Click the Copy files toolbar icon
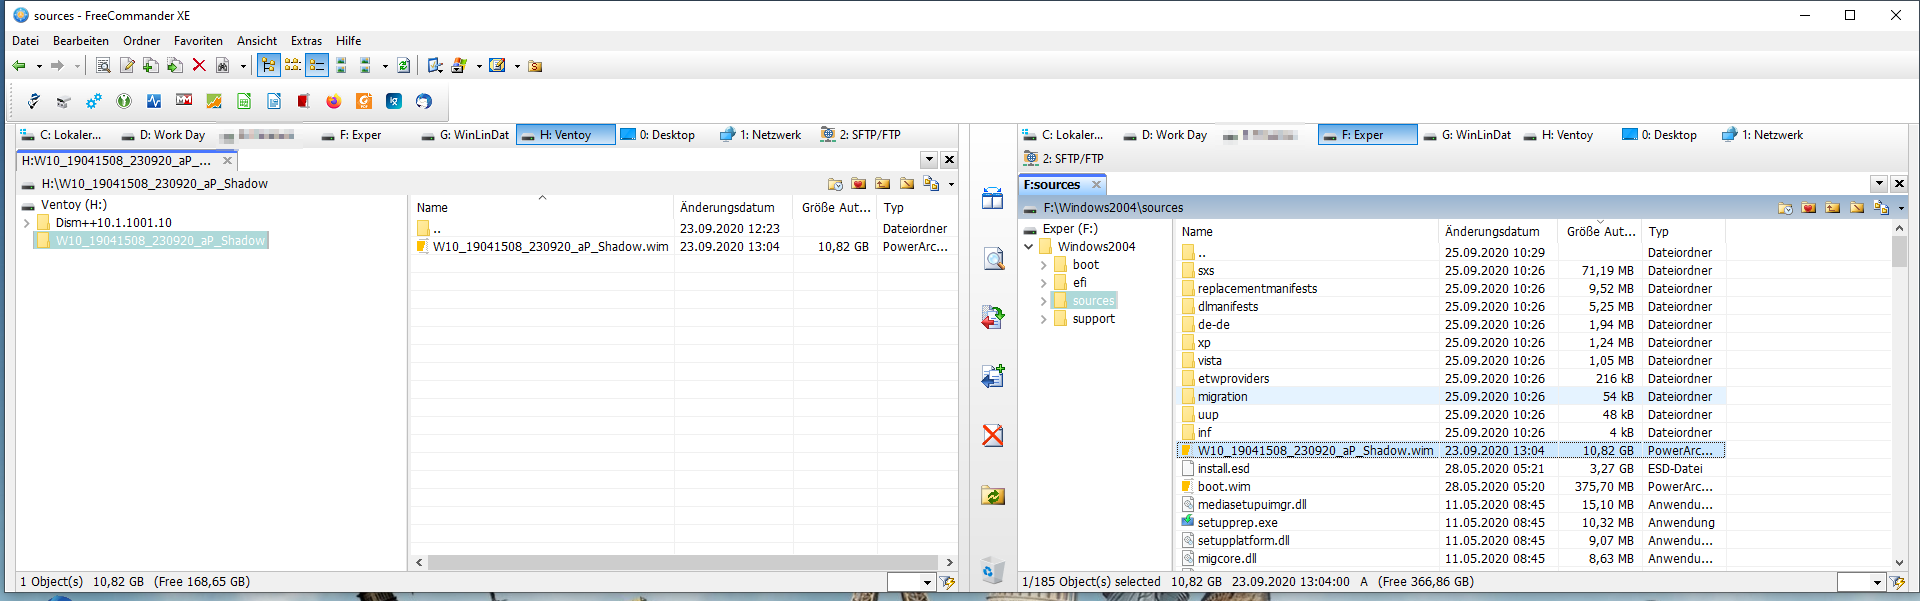 coord(151,66)
